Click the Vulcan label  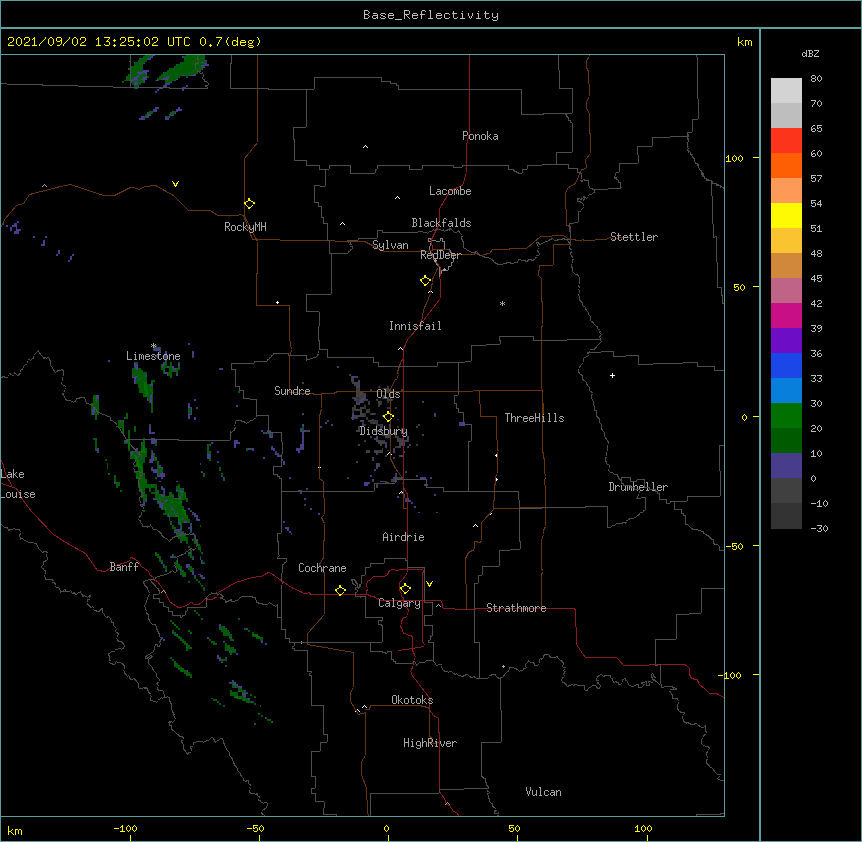pyautogui.click(x=543, y=792)
